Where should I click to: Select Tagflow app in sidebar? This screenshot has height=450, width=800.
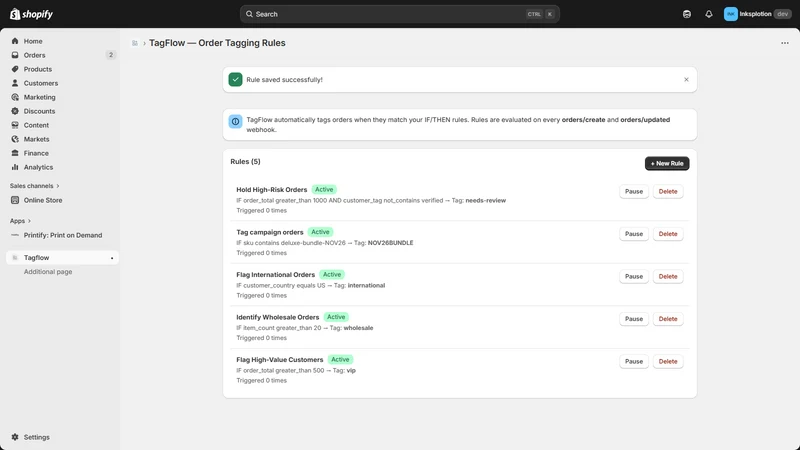(60, 258)
